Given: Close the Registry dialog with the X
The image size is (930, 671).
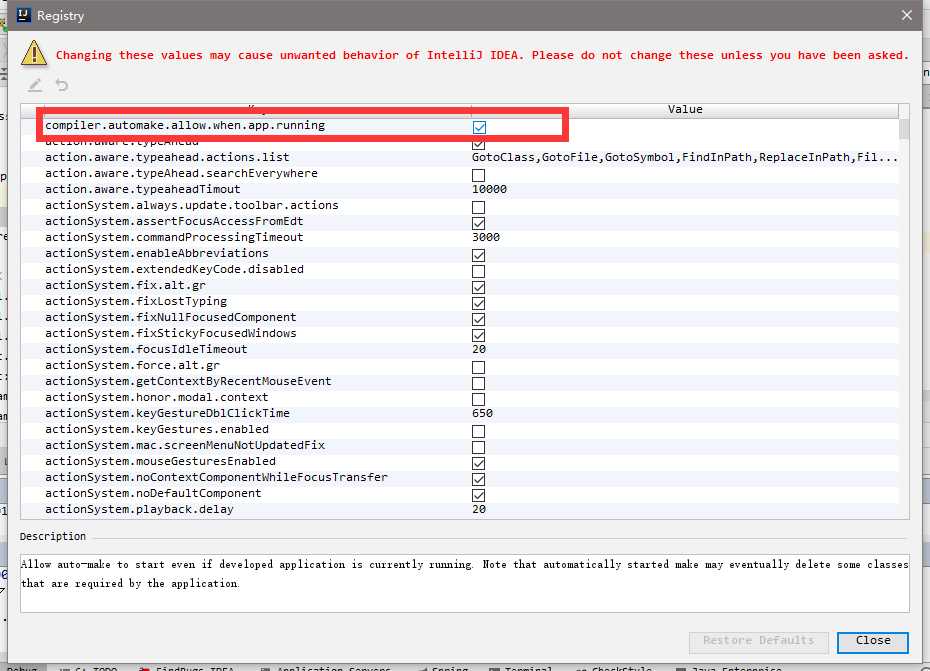Looking at the screenshot, I should [906, 15].
